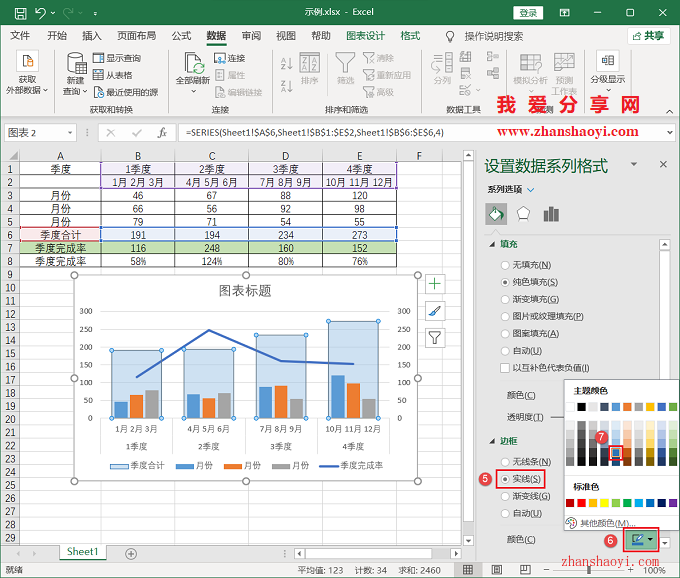The width and height of the screenshot is (680, 578).
Task: Add a new sheet button
Action: (x=131, y=554)
